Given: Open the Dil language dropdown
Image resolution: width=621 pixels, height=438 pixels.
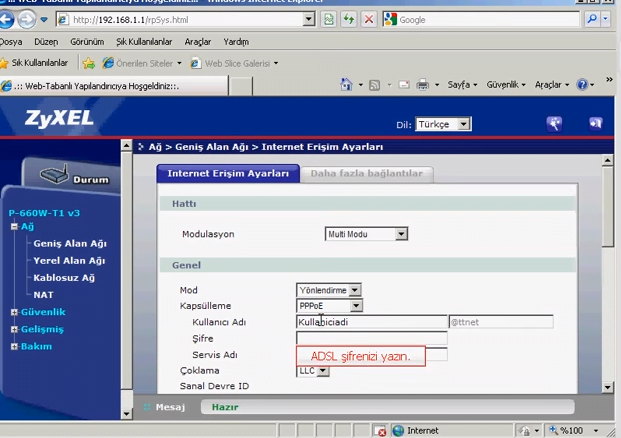Looking at the screenshot, I should pyautogui.click(x=443, y=124).
